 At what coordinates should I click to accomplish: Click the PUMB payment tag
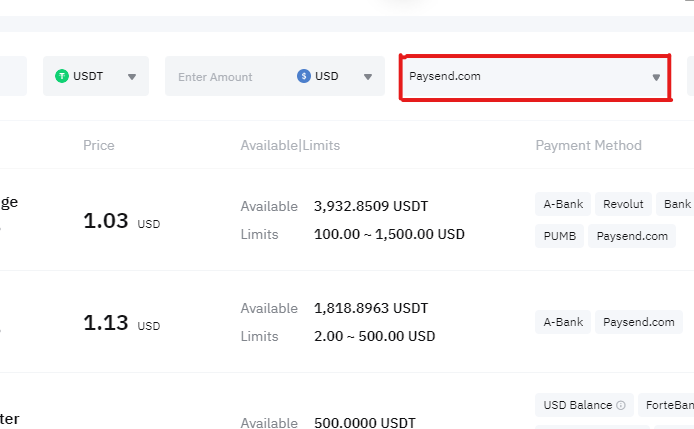click(x=559, y=236)
